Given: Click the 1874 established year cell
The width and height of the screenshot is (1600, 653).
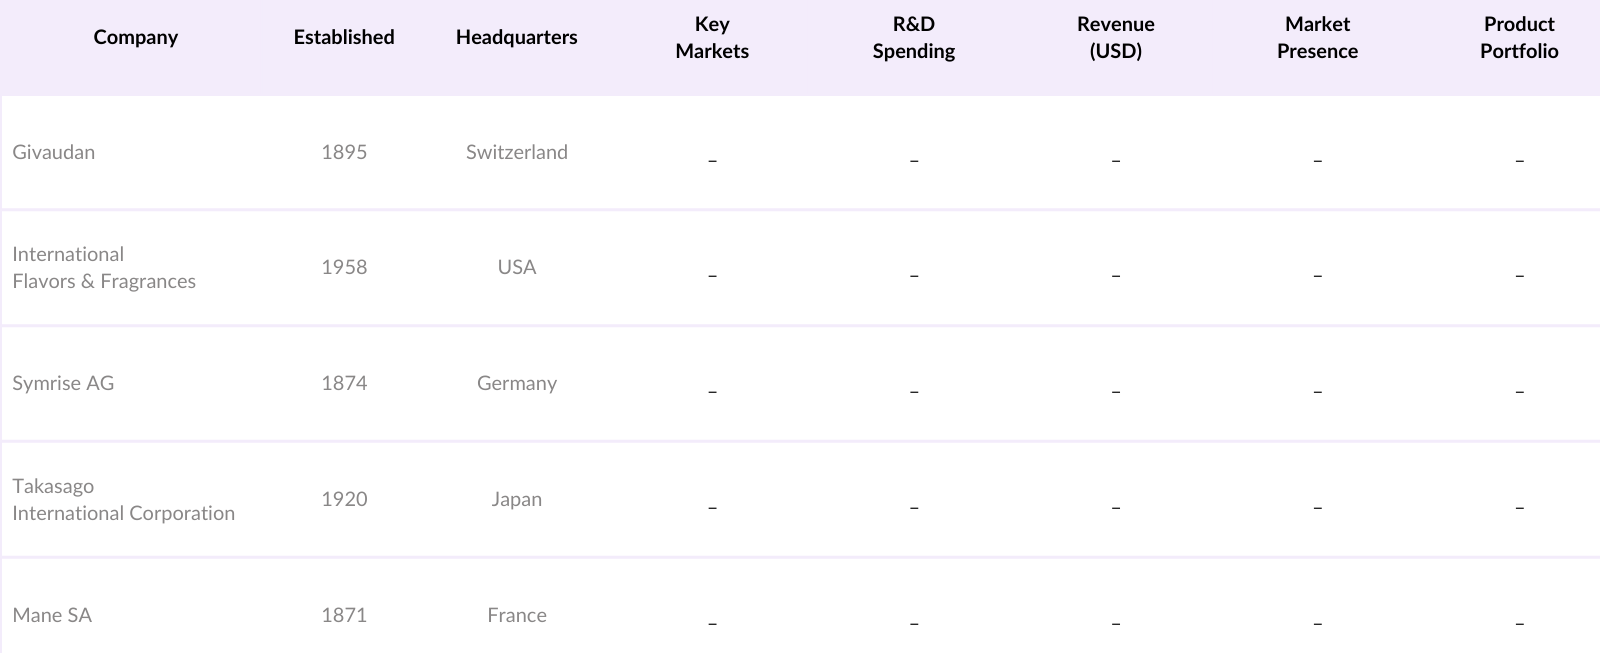Looking at the screenshot, I should pos(344,383).
